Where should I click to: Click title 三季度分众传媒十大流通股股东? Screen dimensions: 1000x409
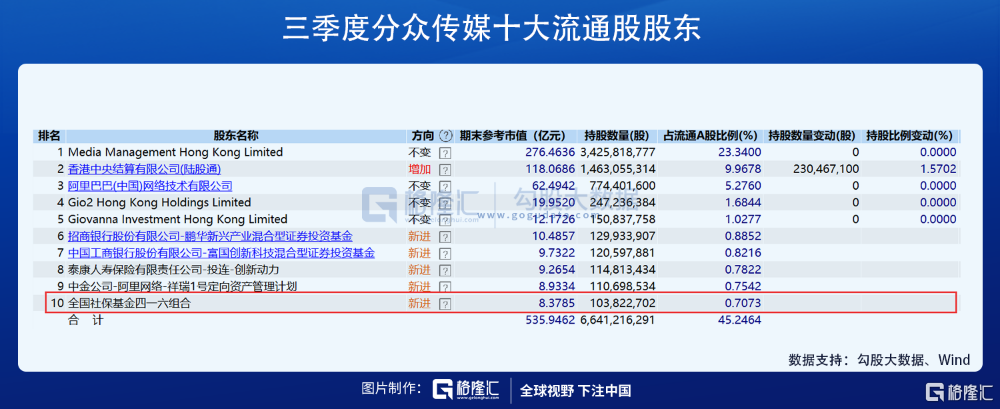(x=492, y=29)
